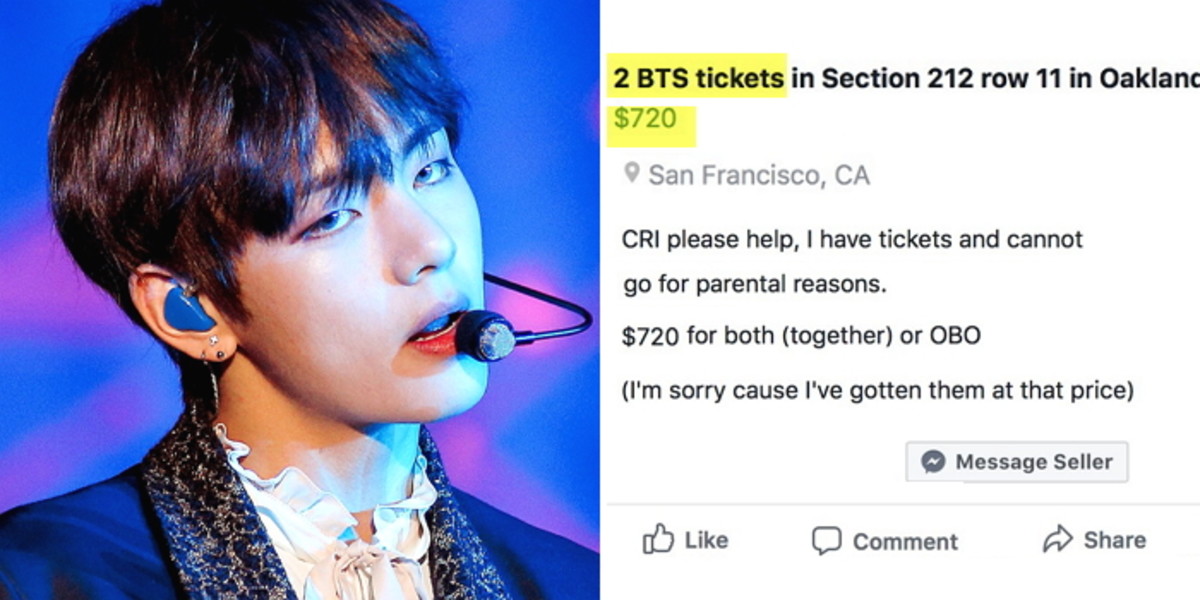The width and height of the screenshot is (1200, 600).
Task: Click the blue in-ear monitor in the photo
Action: pyautogui.click(x=188, y=307)
